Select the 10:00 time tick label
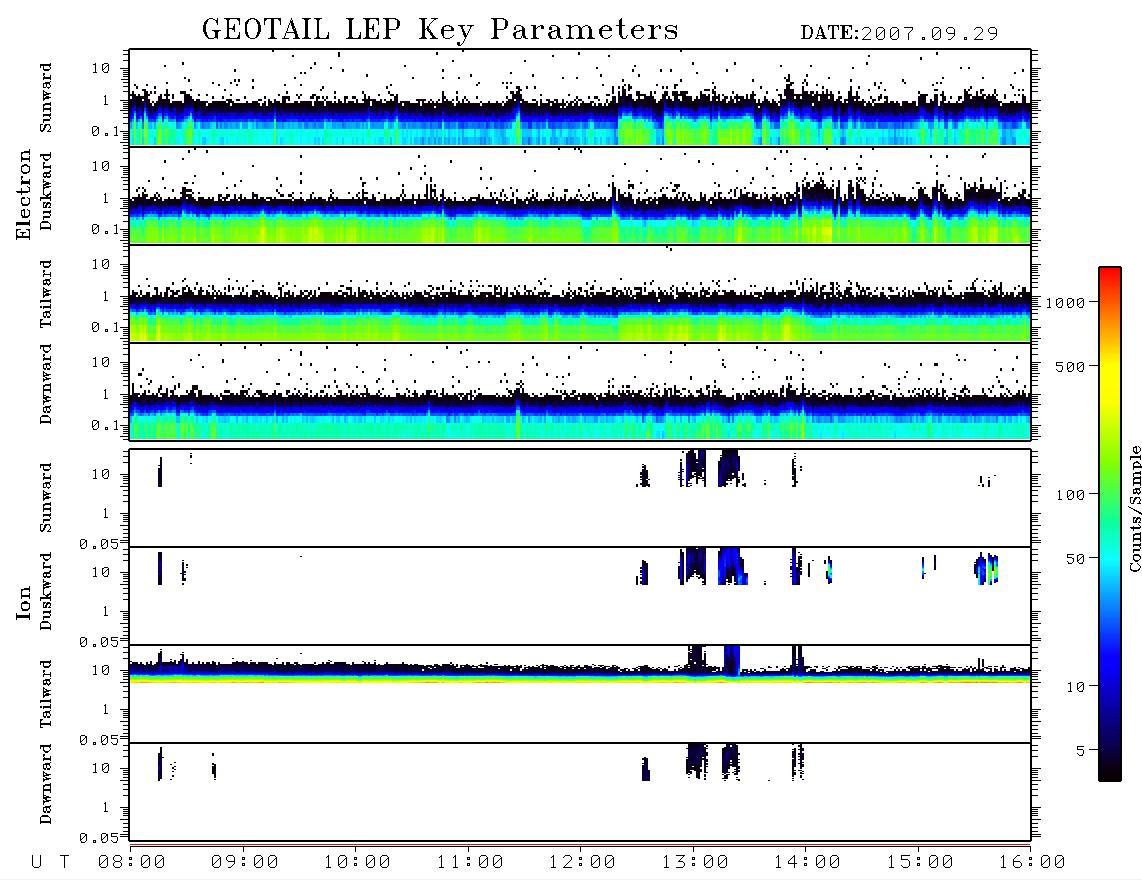 coord(357,863)
